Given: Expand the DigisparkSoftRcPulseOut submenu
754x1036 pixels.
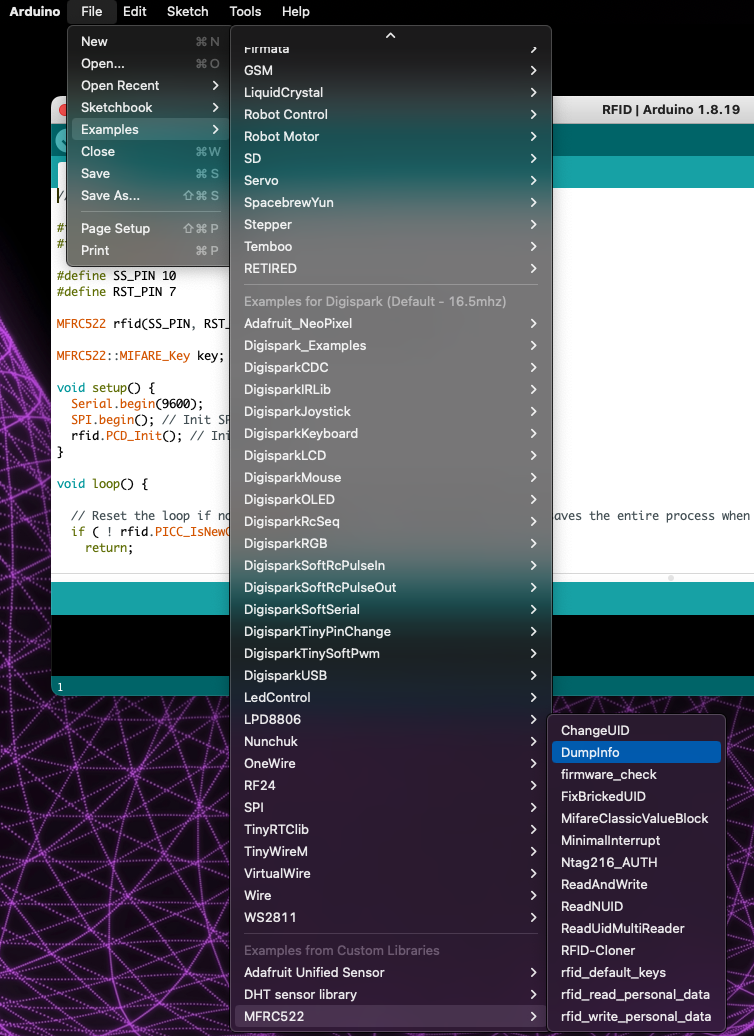Looking at the screenshot, I should coord(390,587).
